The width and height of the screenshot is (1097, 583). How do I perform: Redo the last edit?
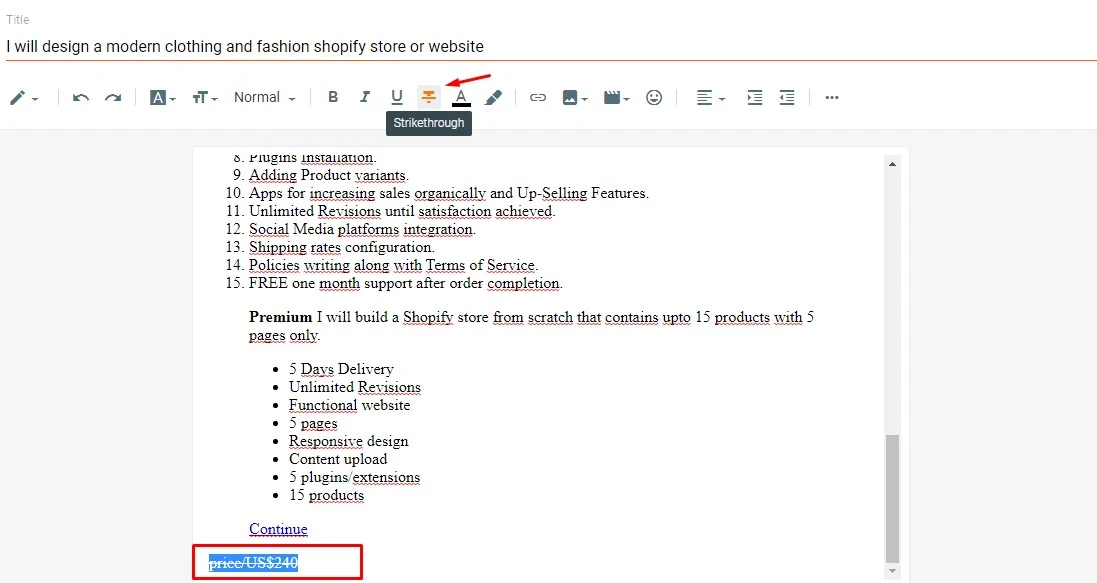113,98
